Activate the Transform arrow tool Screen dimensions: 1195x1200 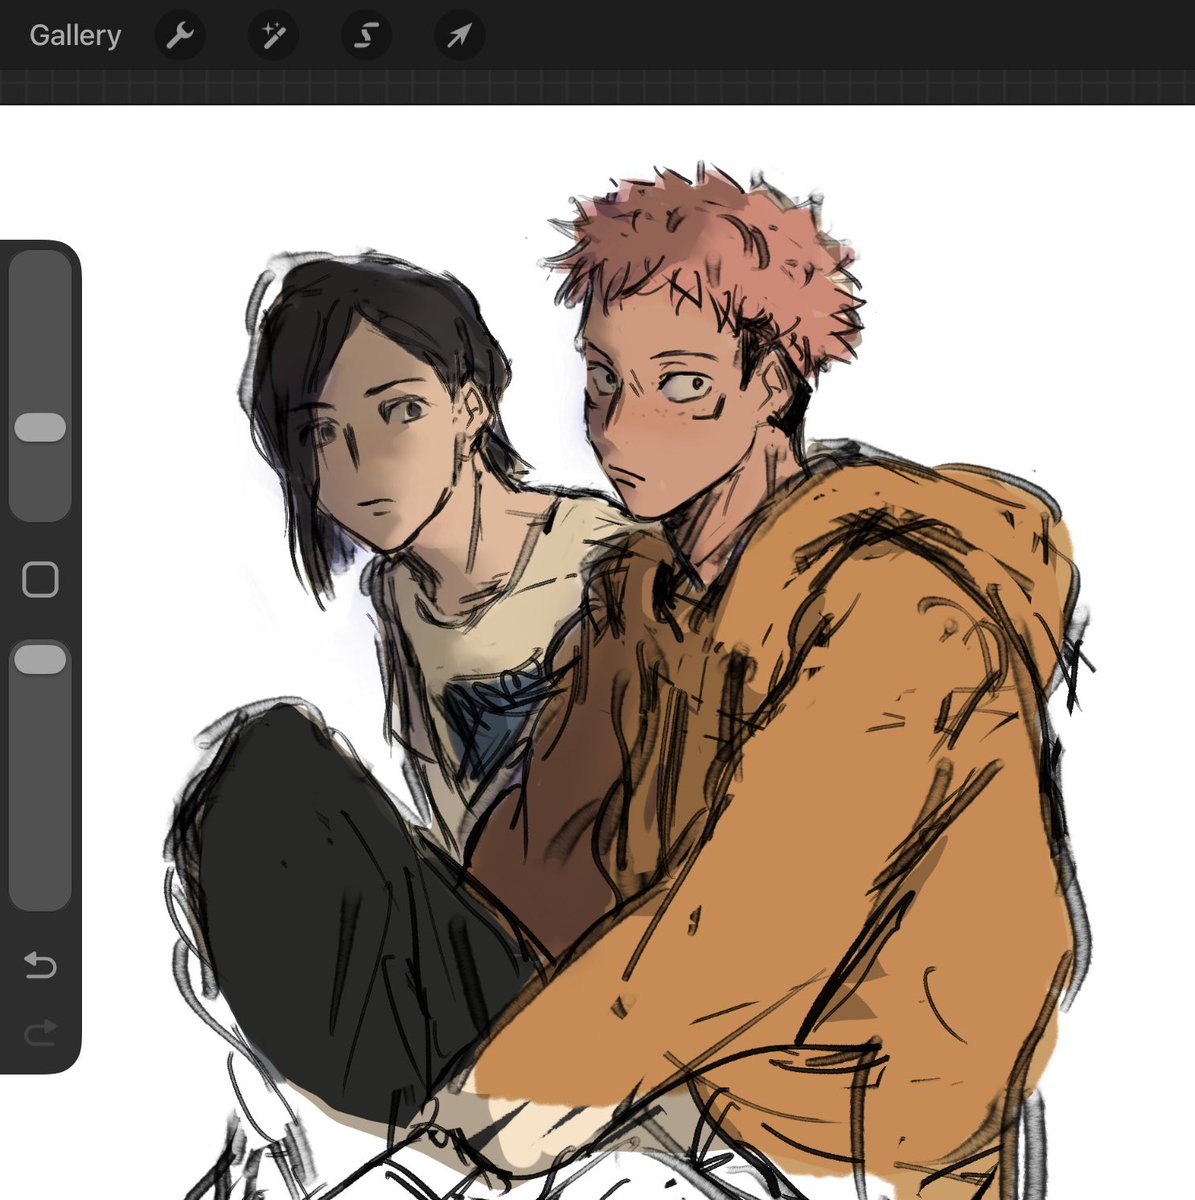(x=459, y=36)
